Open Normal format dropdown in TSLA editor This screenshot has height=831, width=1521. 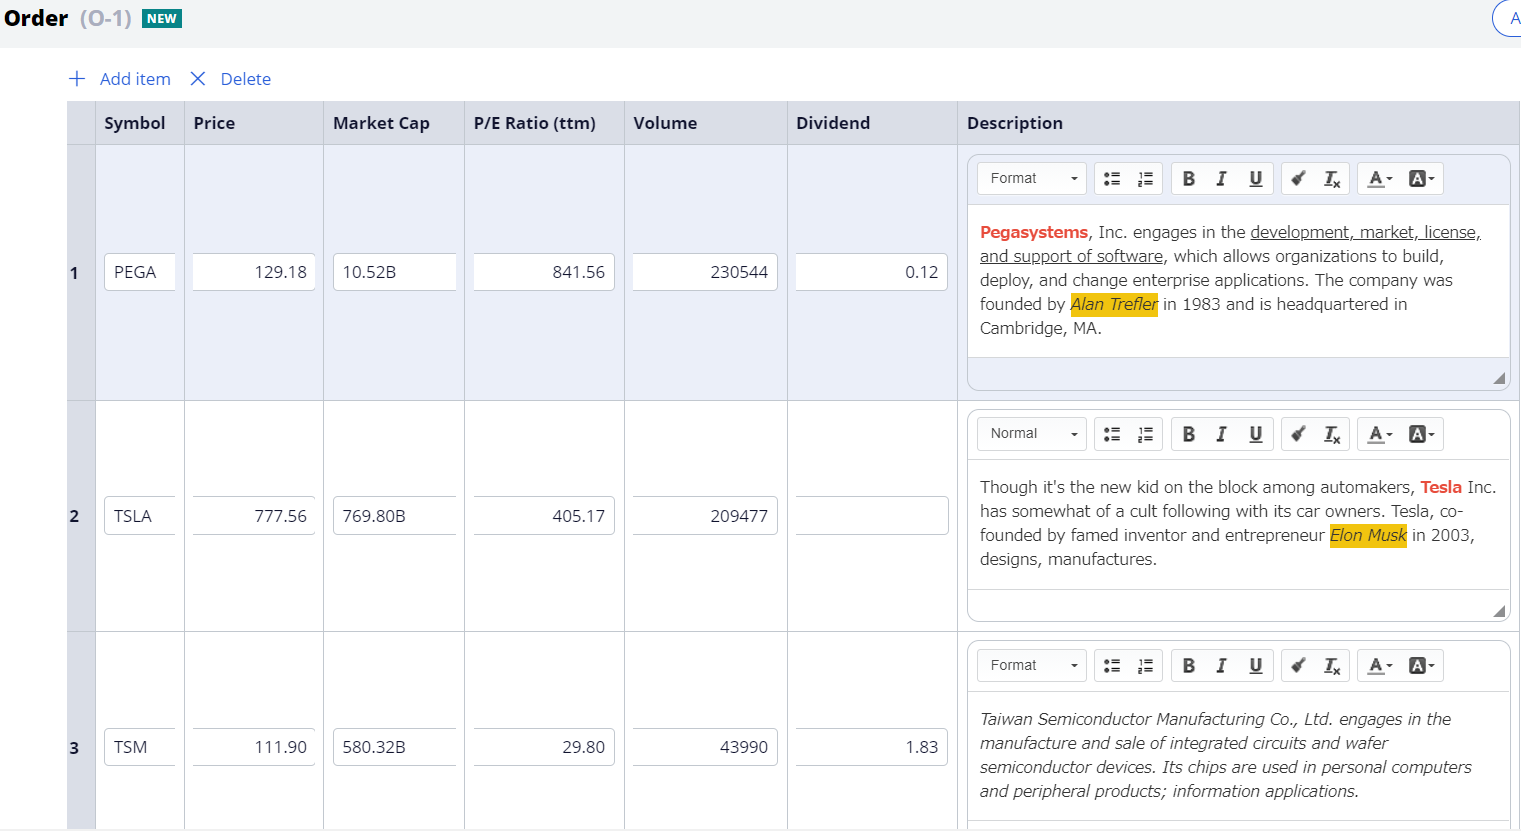1033,434
